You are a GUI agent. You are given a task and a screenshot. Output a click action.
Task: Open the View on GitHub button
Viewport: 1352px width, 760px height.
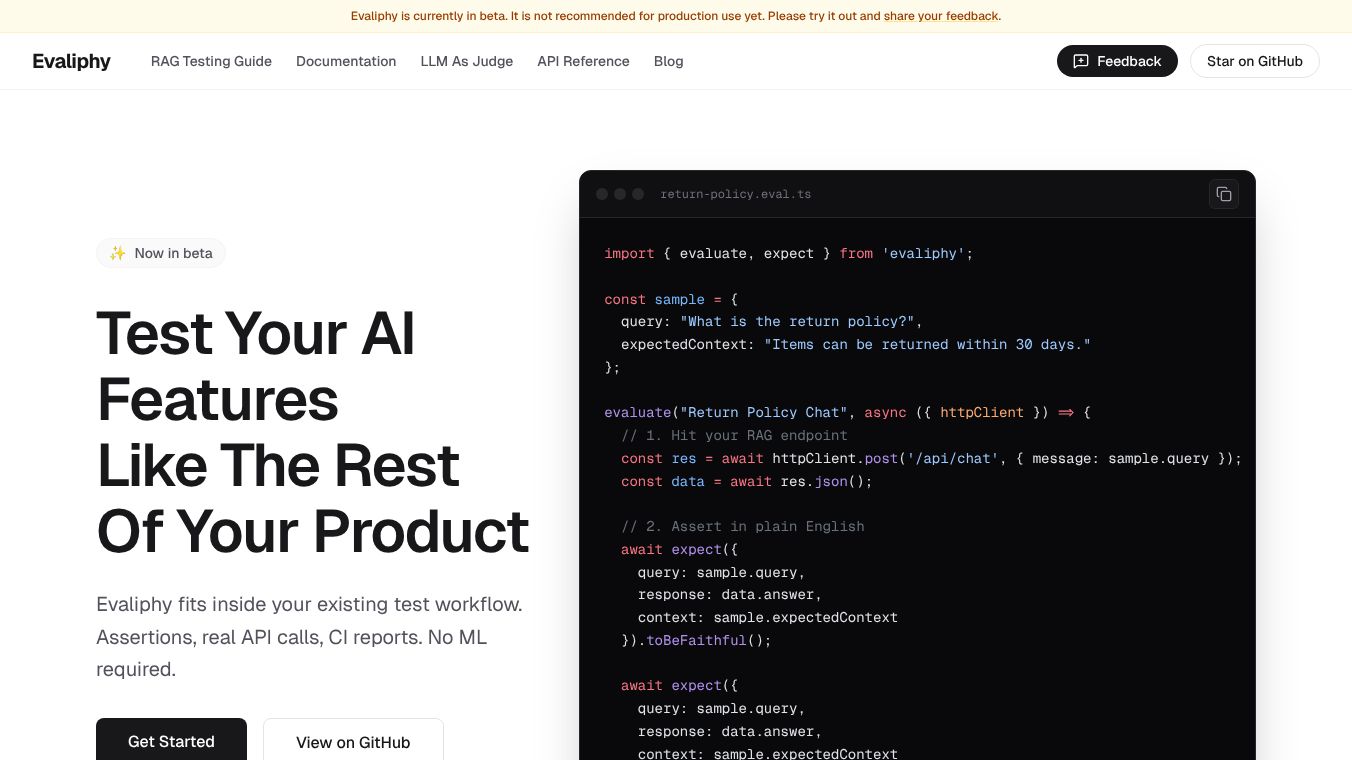(353, 740)
